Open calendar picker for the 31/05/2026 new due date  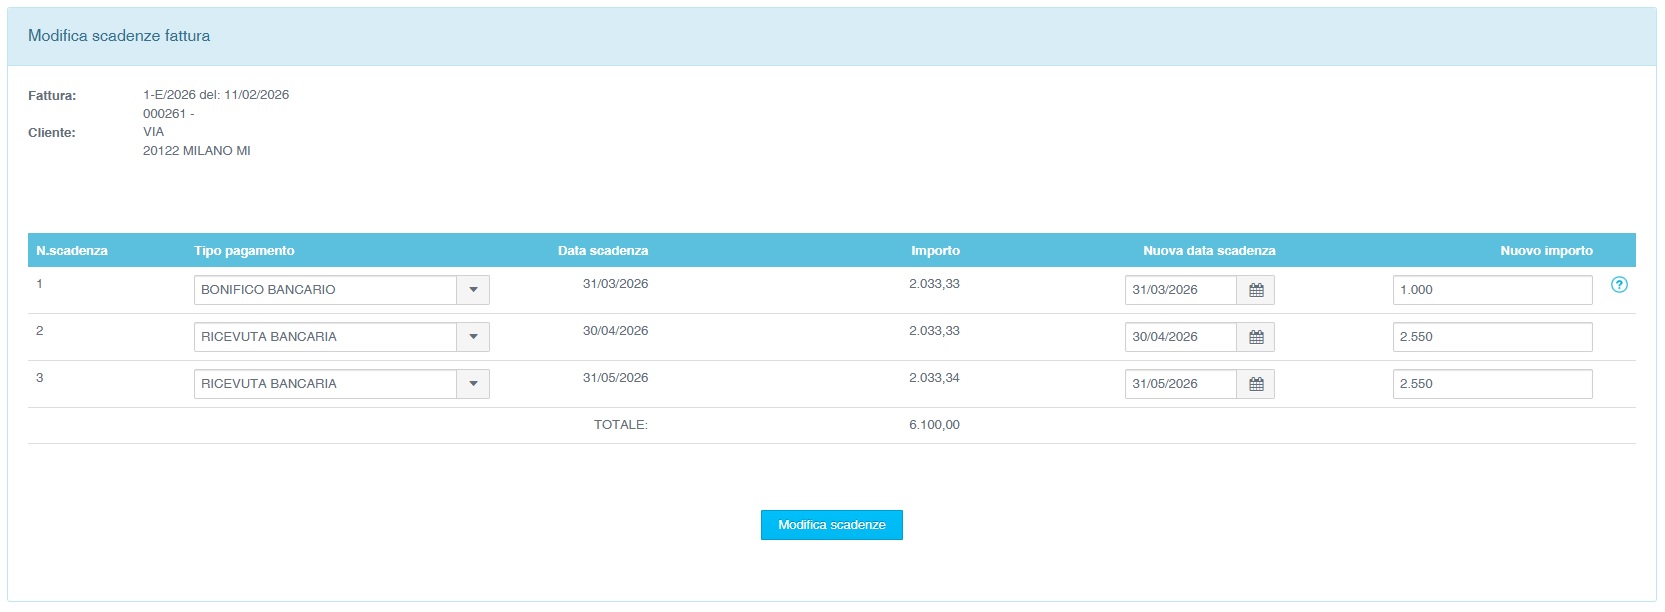pyautogui.click(x=1256, y=384)
